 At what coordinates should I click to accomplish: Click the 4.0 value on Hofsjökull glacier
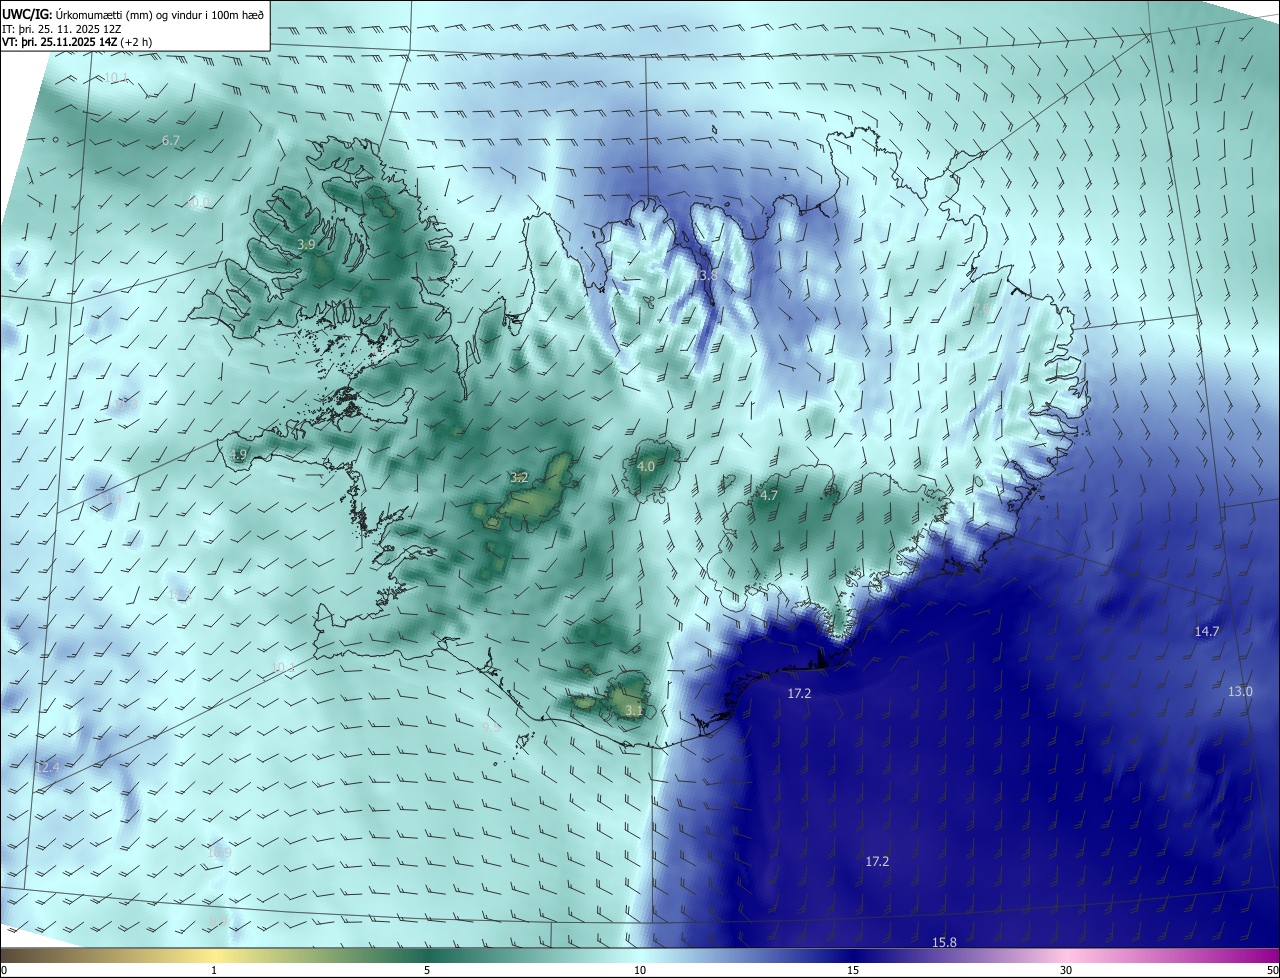646,466
